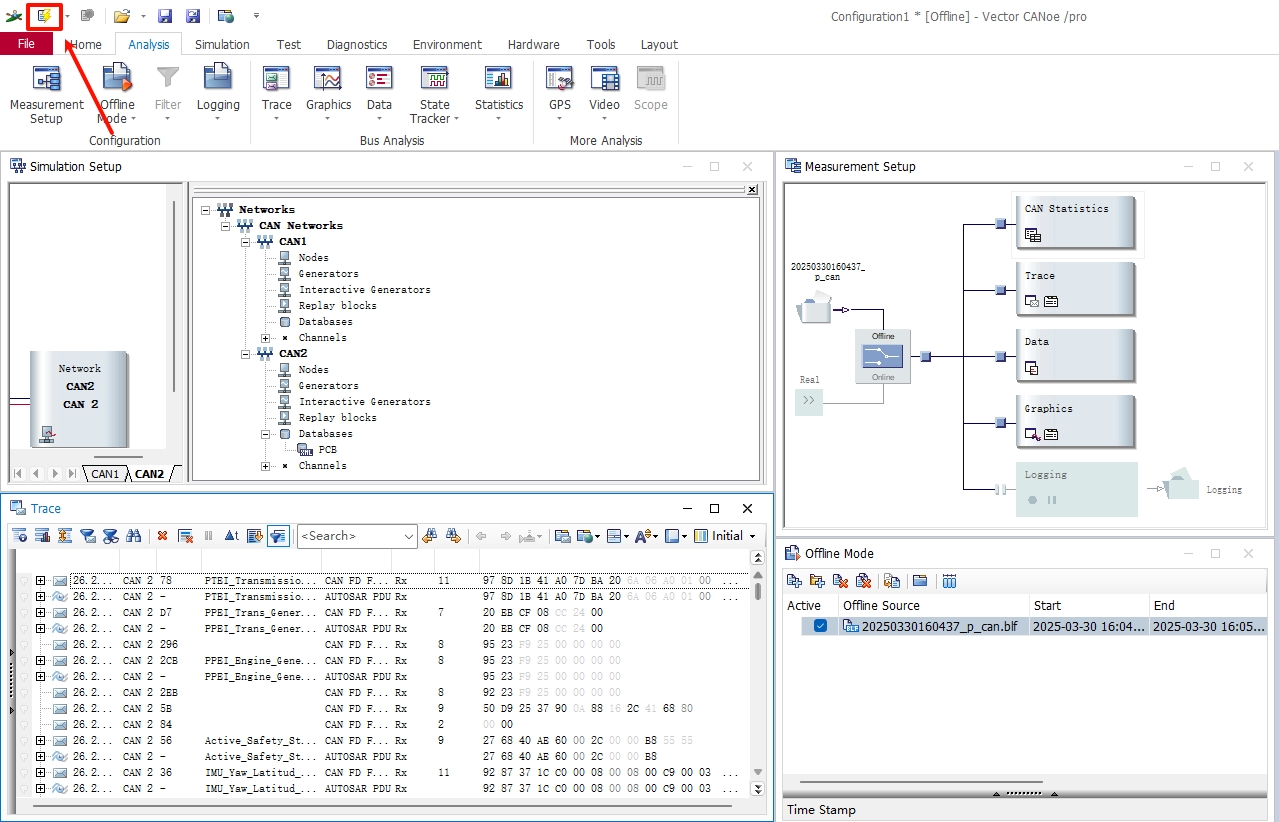Expand Channels under CAN2
The width and height of the screenshot is (1279, 822).
point(266,466)
